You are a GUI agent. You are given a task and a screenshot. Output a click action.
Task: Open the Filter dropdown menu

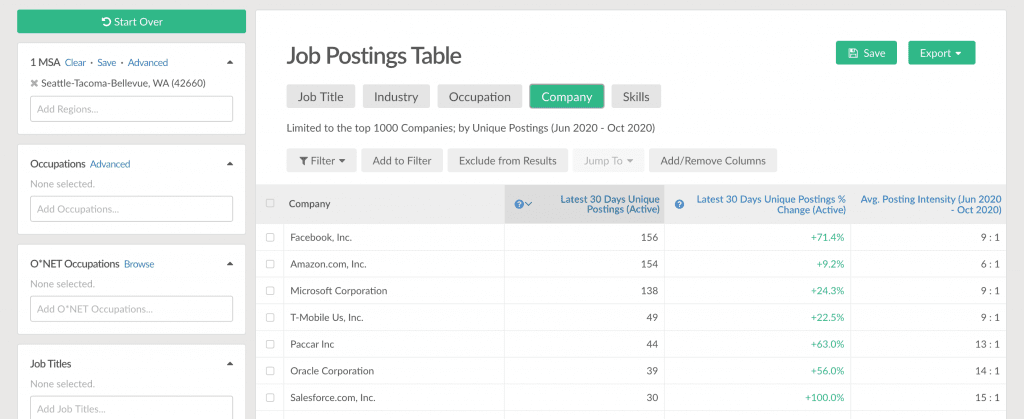click(321, 160)
